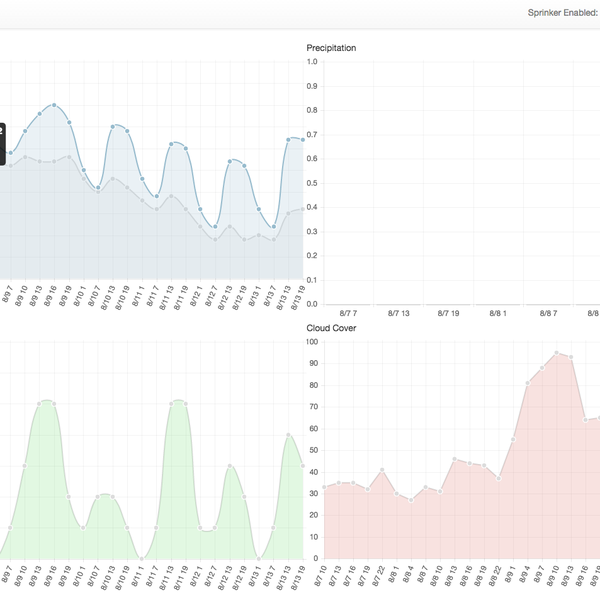Select blue line's highest peak data point
Viewport: 600px width, 600px height.
click(54, 104)
